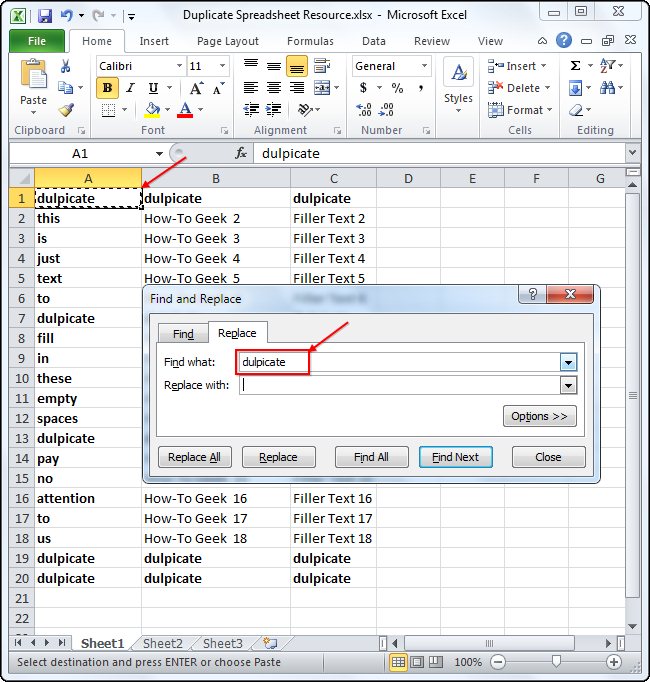Click the Find & Select binoculars icon

coord(607,88)
